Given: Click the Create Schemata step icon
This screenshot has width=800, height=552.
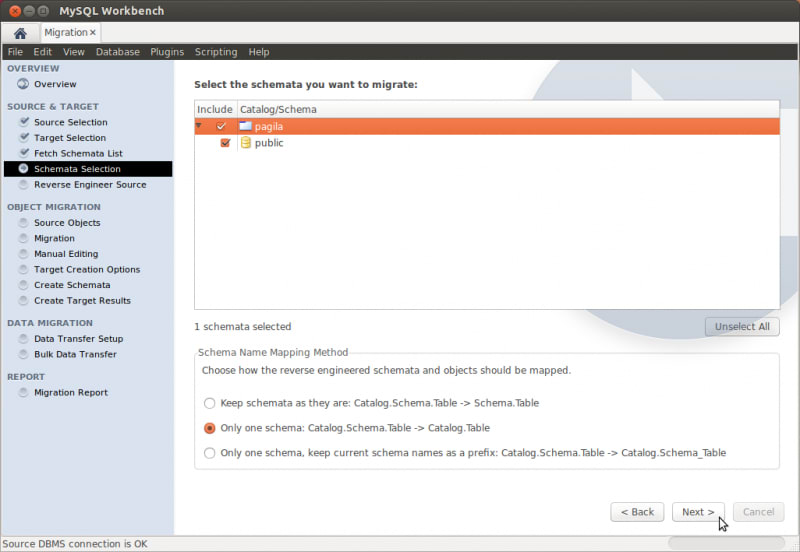Looking at the screenshot, I should 23,285.
